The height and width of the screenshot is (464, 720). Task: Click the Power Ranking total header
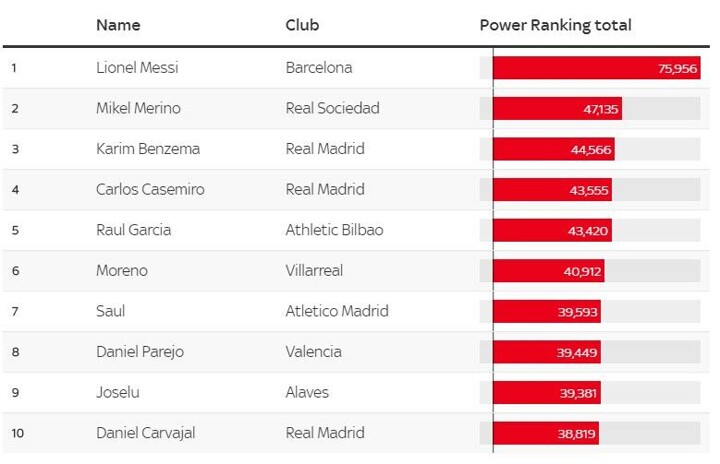click(x=555, y=25)
